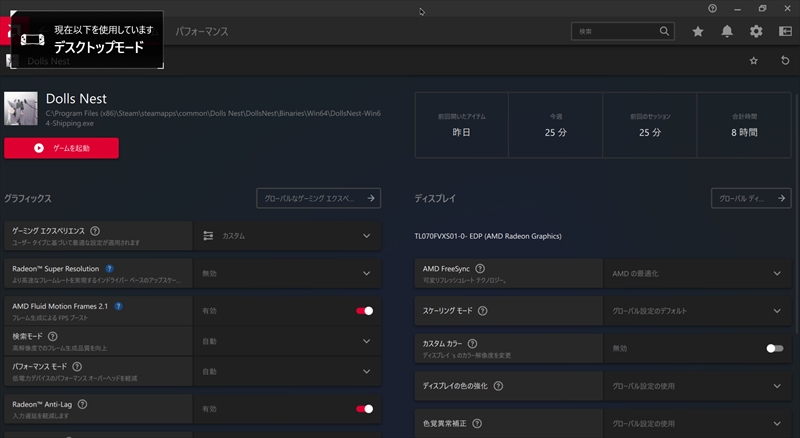Open Radeon Super Resolution 無効 dropdown
Viewport: 800px width, 438px height.
[x=287, y=273]
